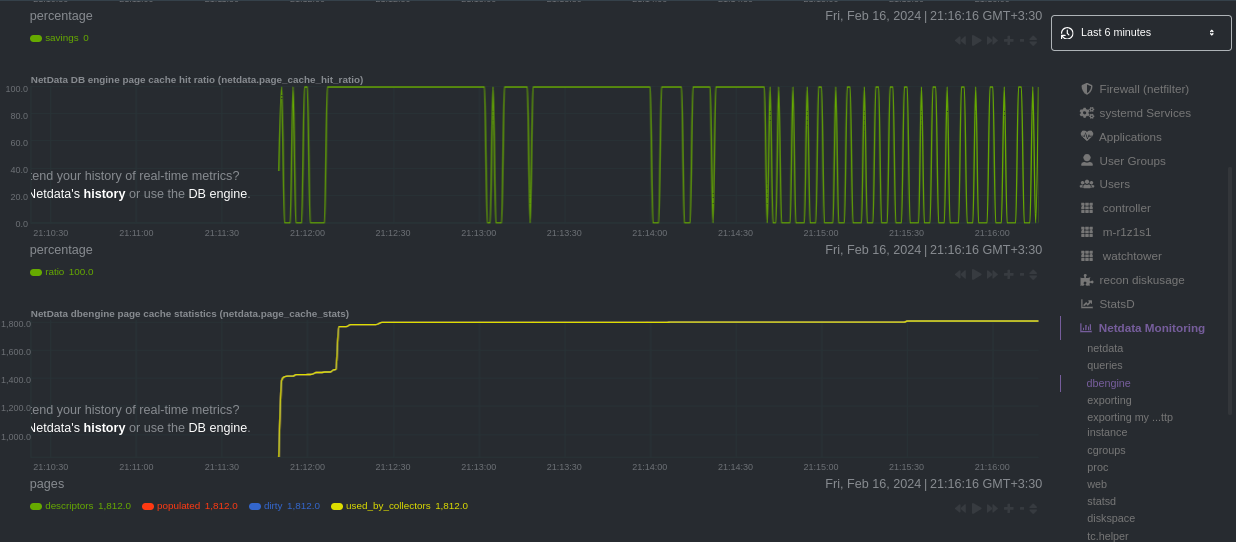Play the page cache statistics chart
The image size is (1236, 542).
click(977, 508)
